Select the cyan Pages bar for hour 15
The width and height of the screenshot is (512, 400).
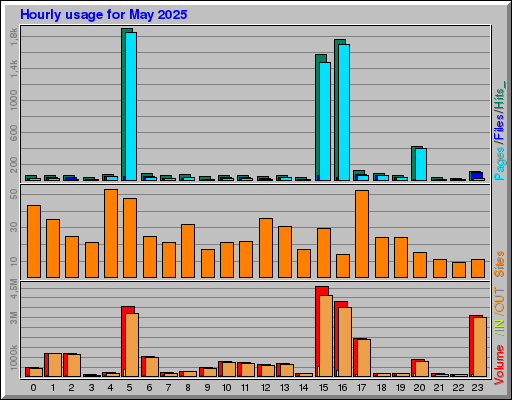[x=325, y=121]
